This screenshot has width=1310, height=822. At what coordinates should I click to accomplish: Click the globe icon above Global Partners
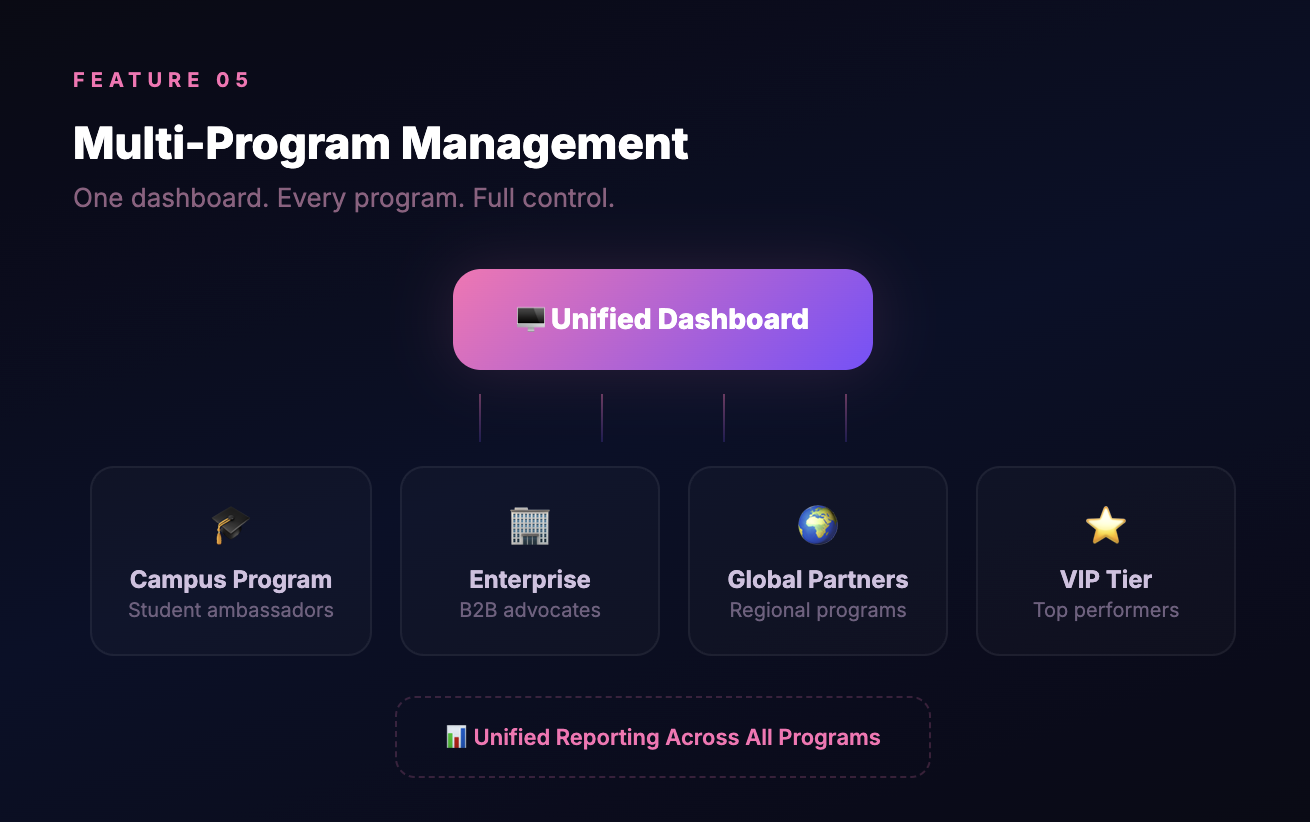(817, 525)
